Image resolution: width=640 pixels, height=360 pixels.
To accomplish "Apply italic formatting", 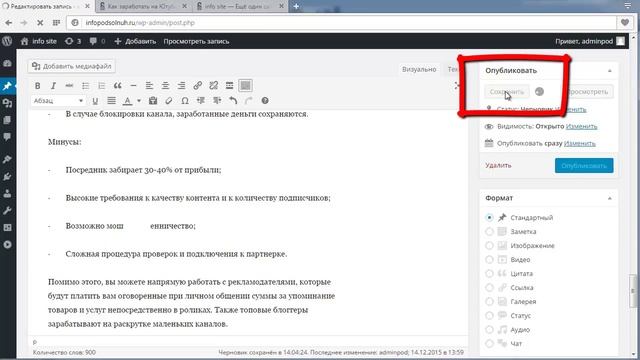I will pyautogui.click(x=53, y=86).
